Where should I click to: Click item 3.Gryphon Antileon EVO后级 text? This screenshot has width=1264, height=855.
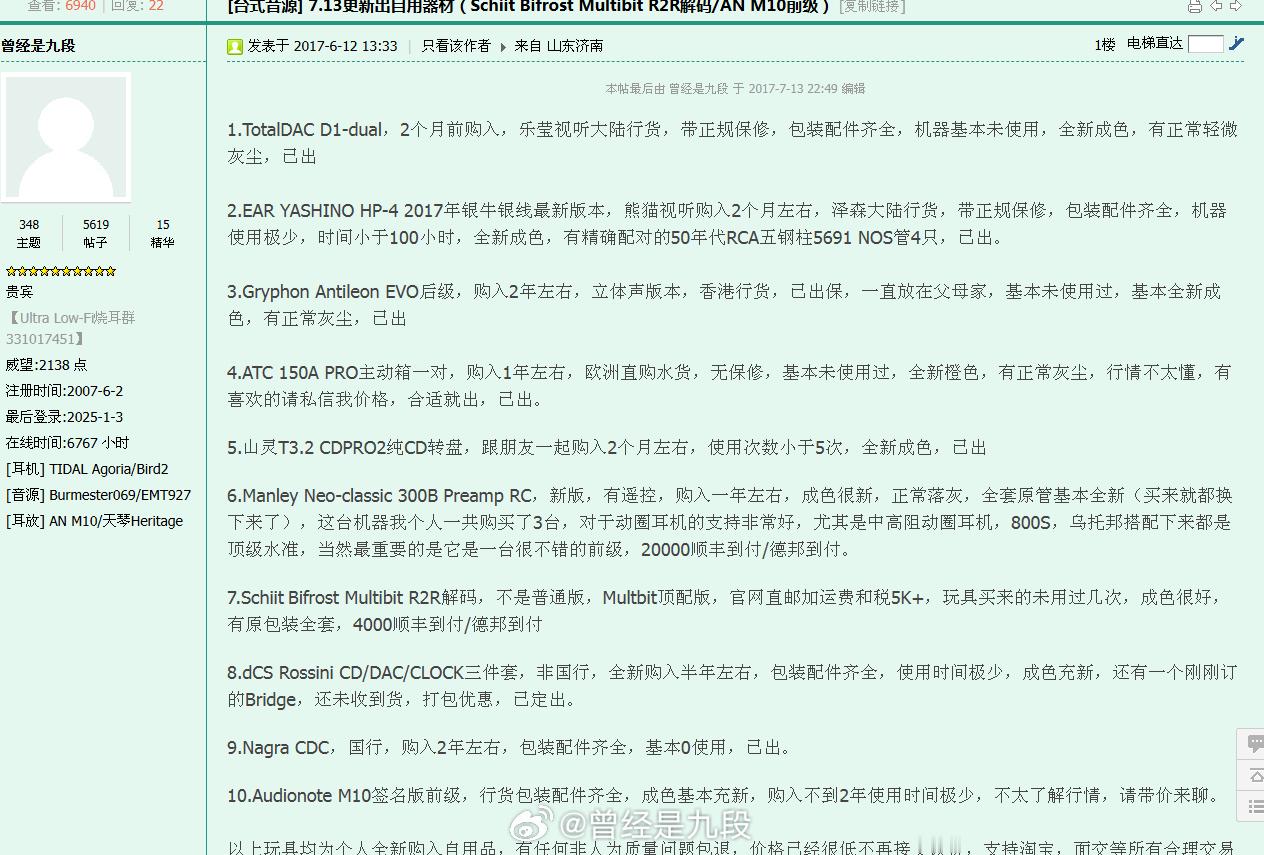[x=341, y=292]
